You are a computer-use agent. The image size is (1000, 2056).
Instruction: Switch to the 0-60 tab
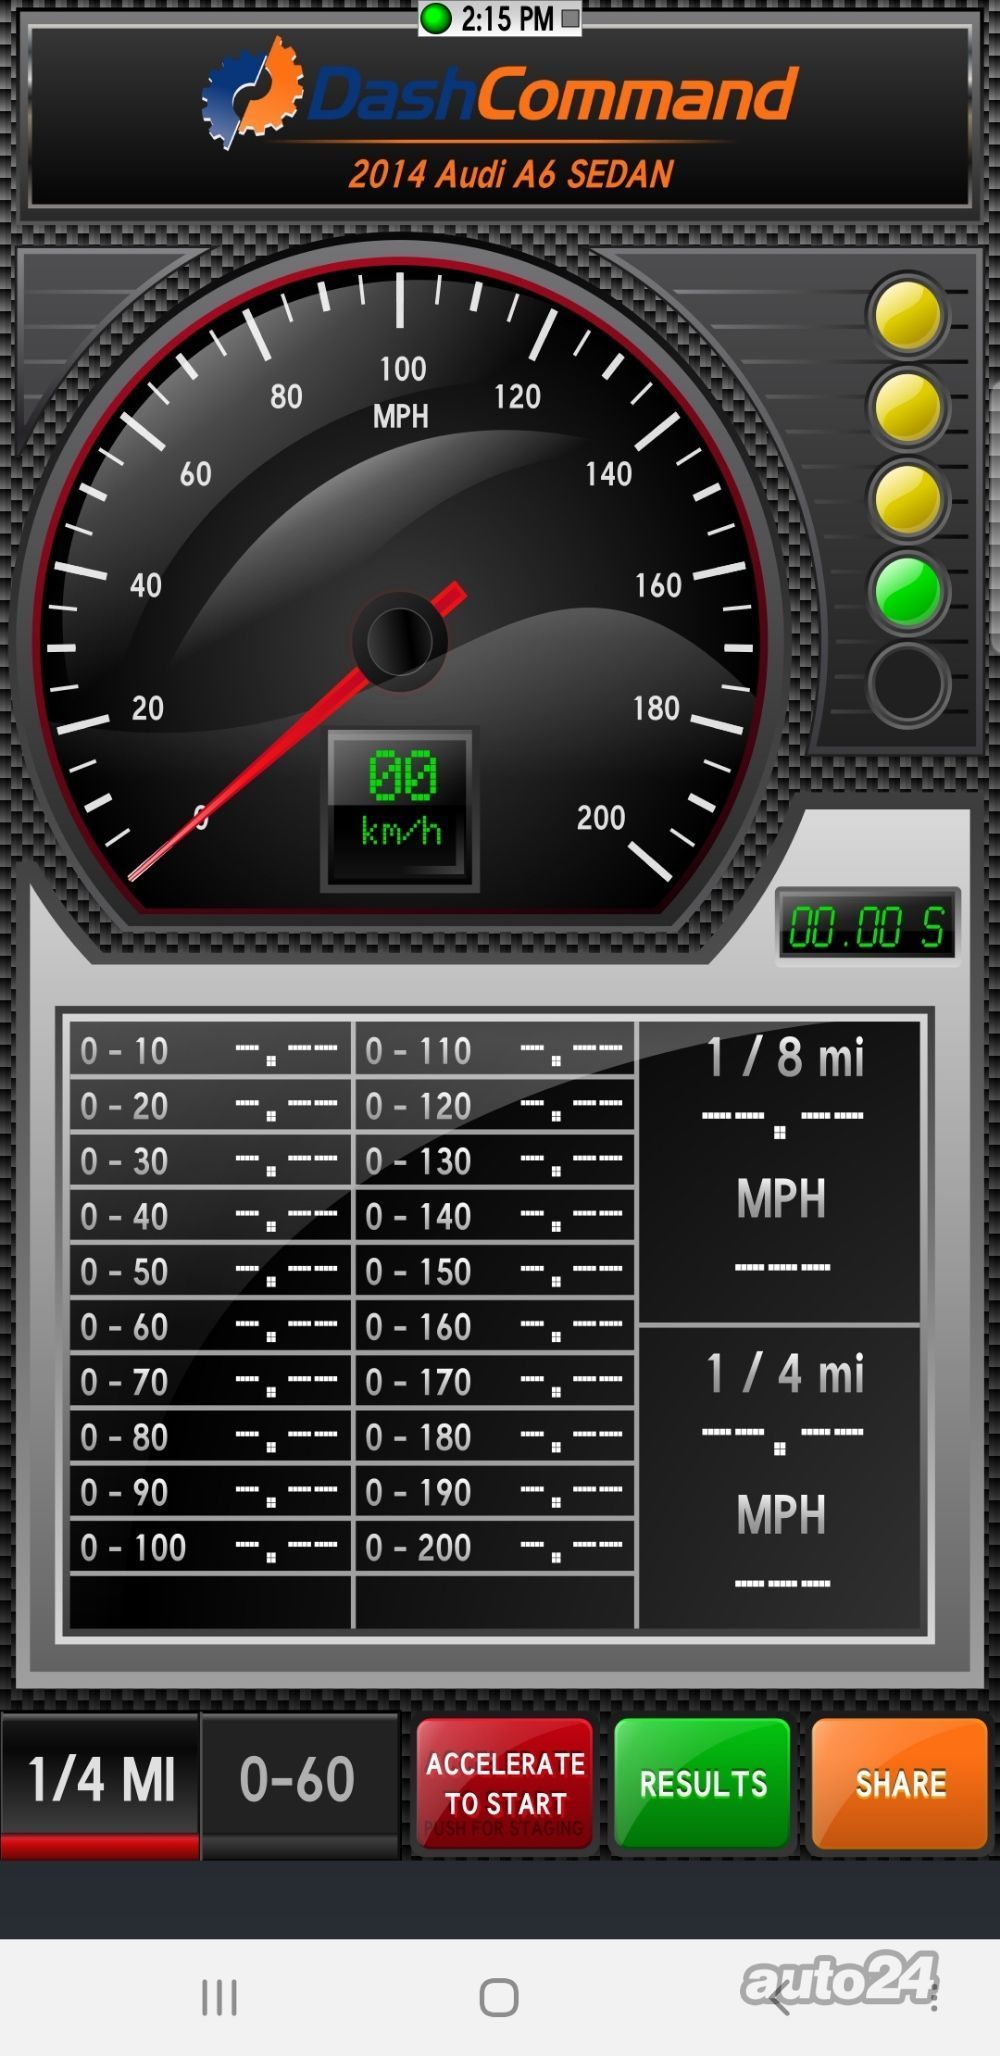[298, 1781]
